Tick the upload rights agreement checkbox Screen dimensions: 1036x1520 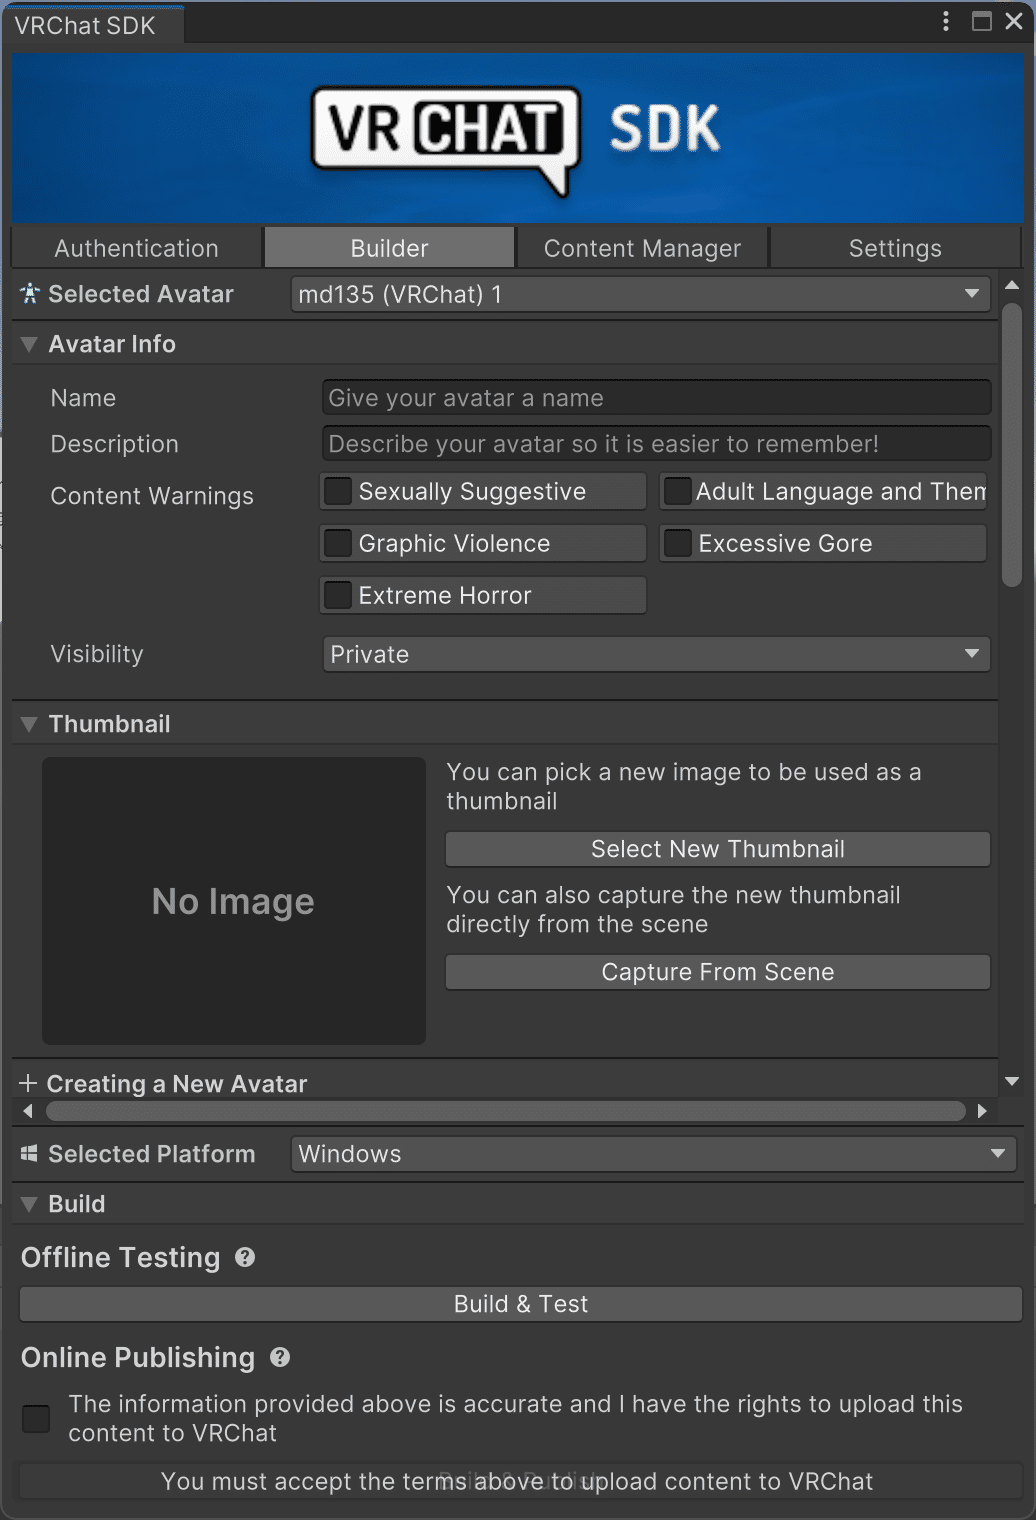click(x=36, y=1418)
